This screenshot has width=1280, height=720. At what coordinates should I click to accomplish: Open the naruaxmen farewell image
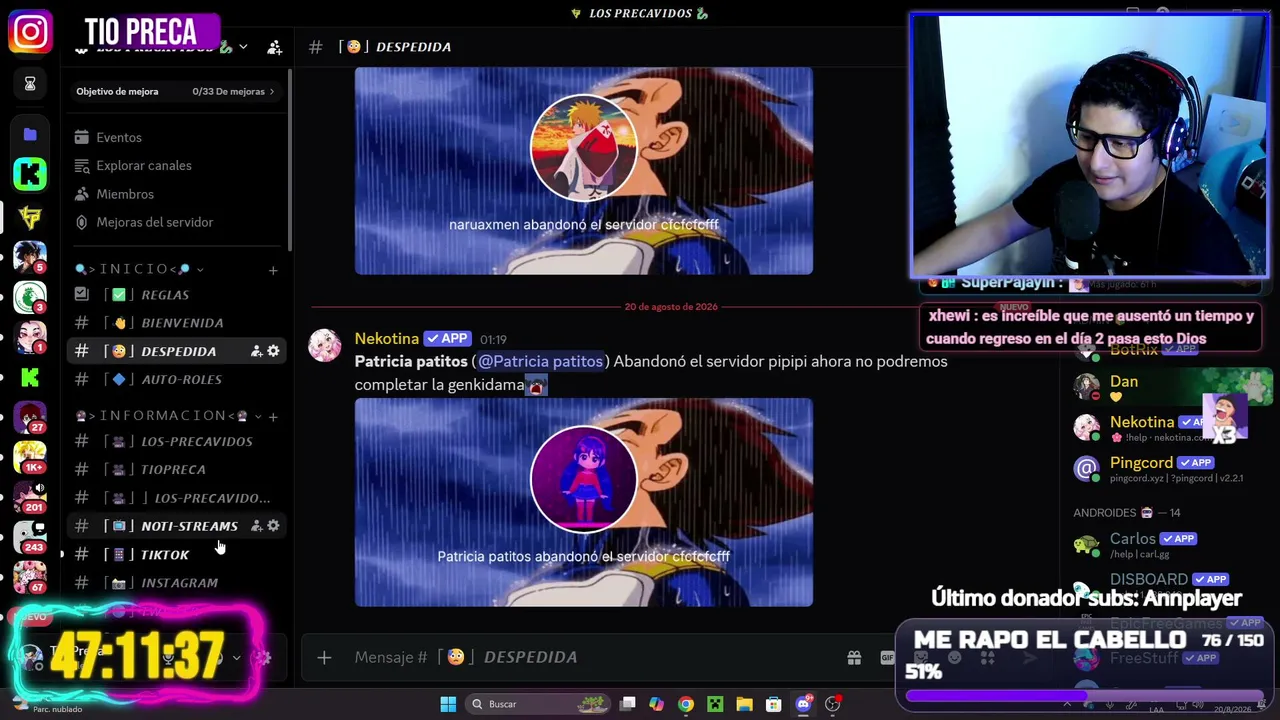(x=584, y=171)
